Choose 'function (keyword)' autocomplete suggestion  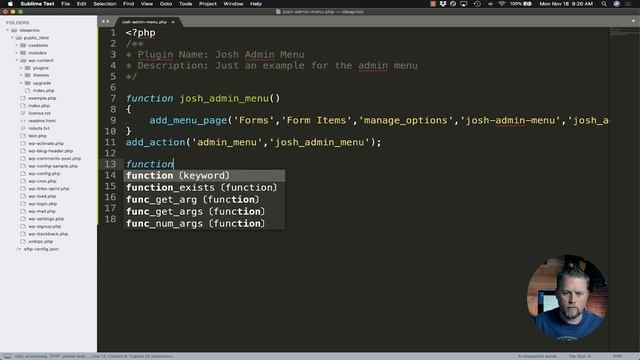coord(204,176)
